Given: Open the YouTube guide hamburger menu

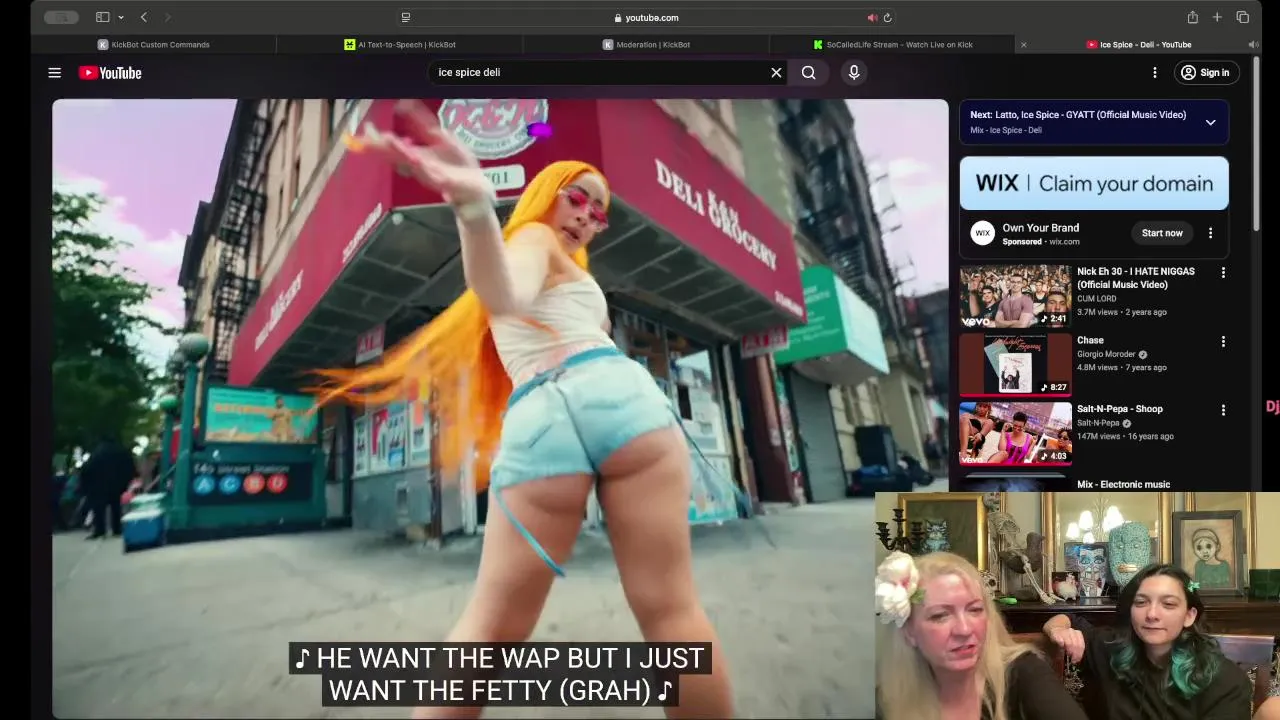Looking at the screenshot, I should tap(55, 72).
